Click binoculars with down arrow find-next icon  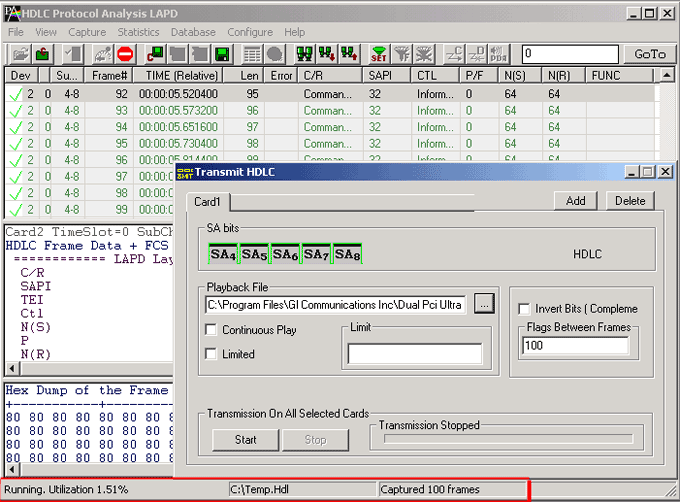click(327, 55)
